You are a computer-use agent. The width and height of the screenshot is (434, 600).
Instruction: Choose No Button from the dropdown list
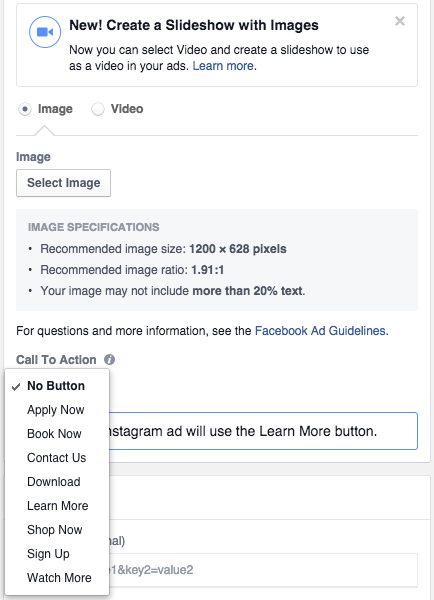coord(57,386)
